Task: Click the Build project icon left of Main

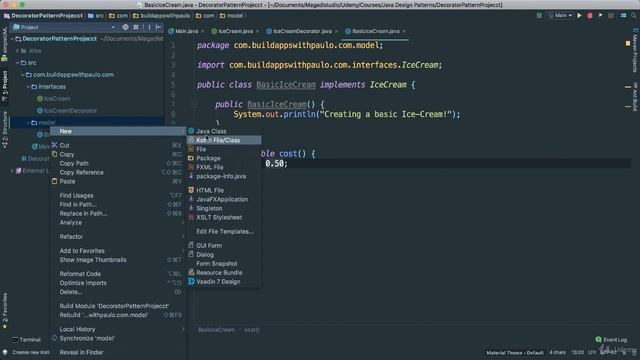Action: (x=539, y=16)
